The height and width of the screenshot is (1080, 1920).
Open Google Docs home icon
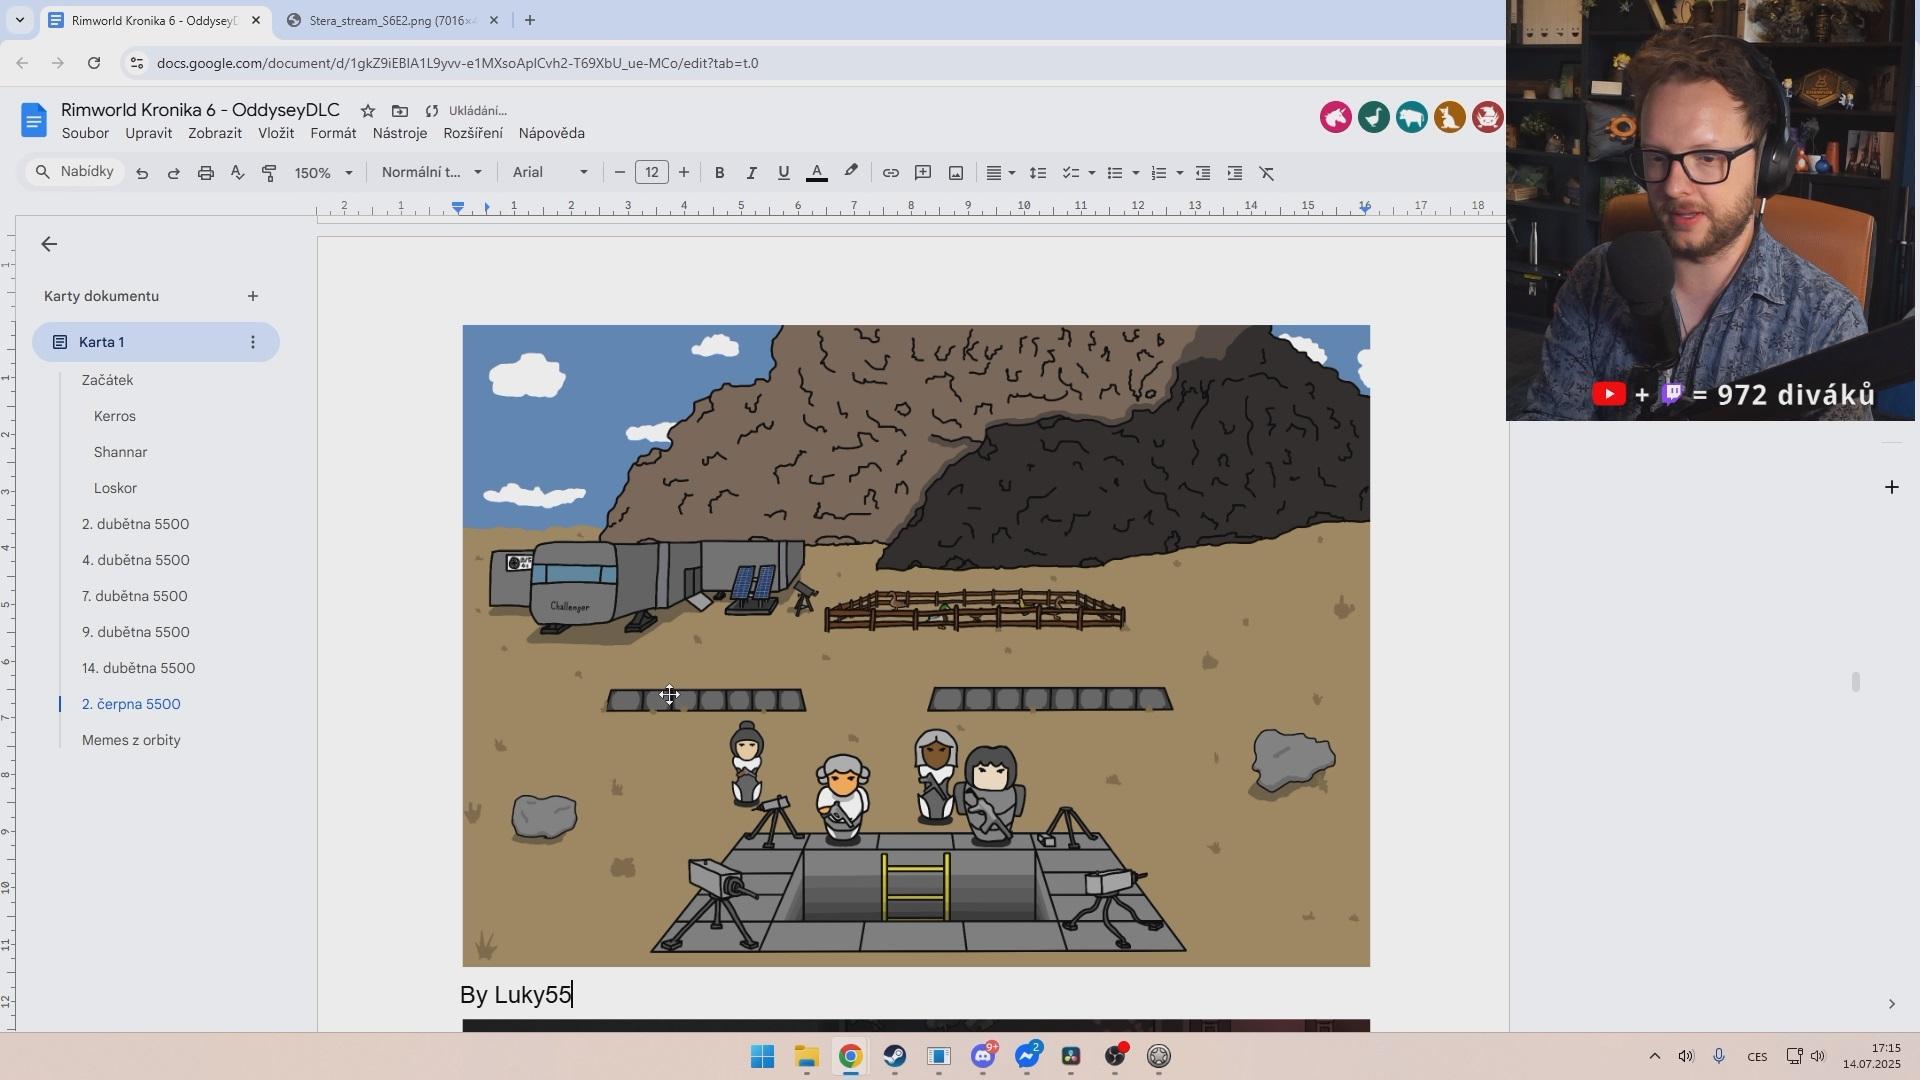(33, 120)
